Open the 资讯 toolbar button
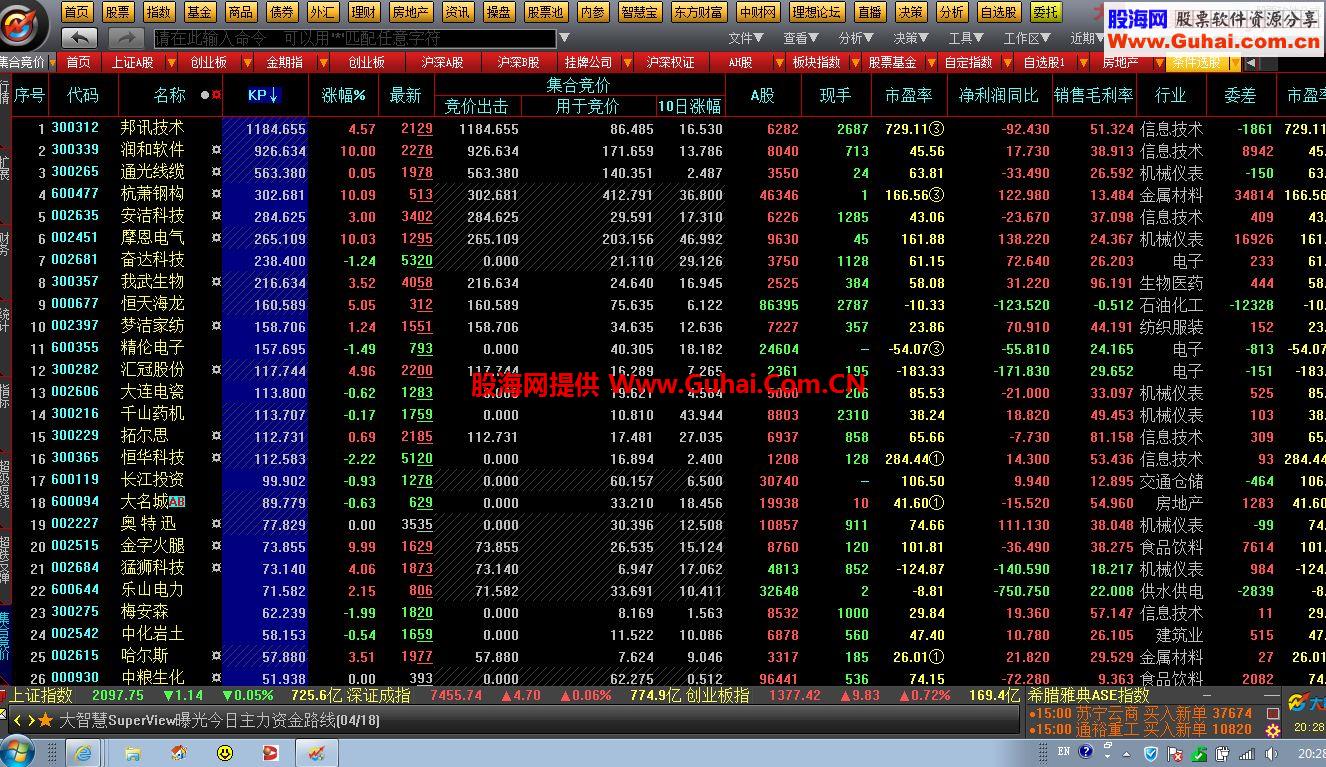The image size is (1326, 767). tap(458, 12)
